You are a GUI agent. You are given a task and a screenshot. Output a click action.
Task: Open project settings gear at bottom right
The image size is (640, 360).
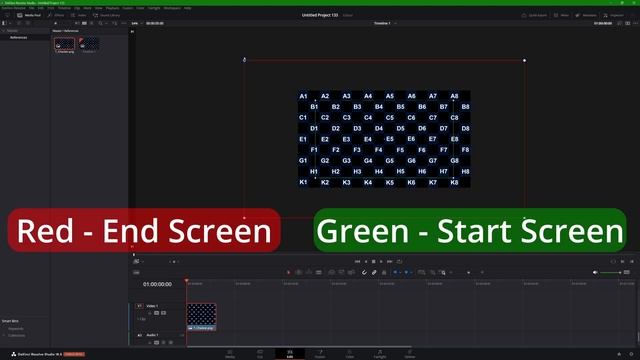click(x=631, y=354)
